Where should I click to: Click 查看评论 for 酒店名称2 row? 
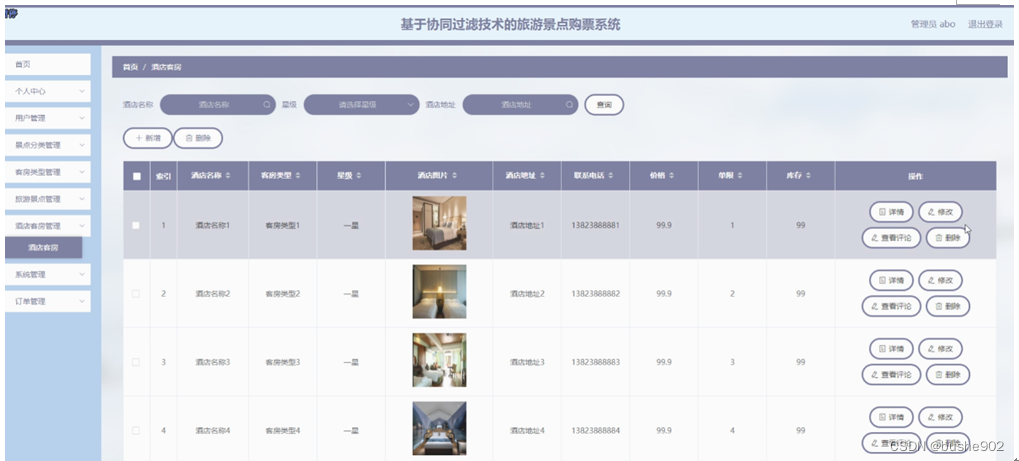pos(891,306)
